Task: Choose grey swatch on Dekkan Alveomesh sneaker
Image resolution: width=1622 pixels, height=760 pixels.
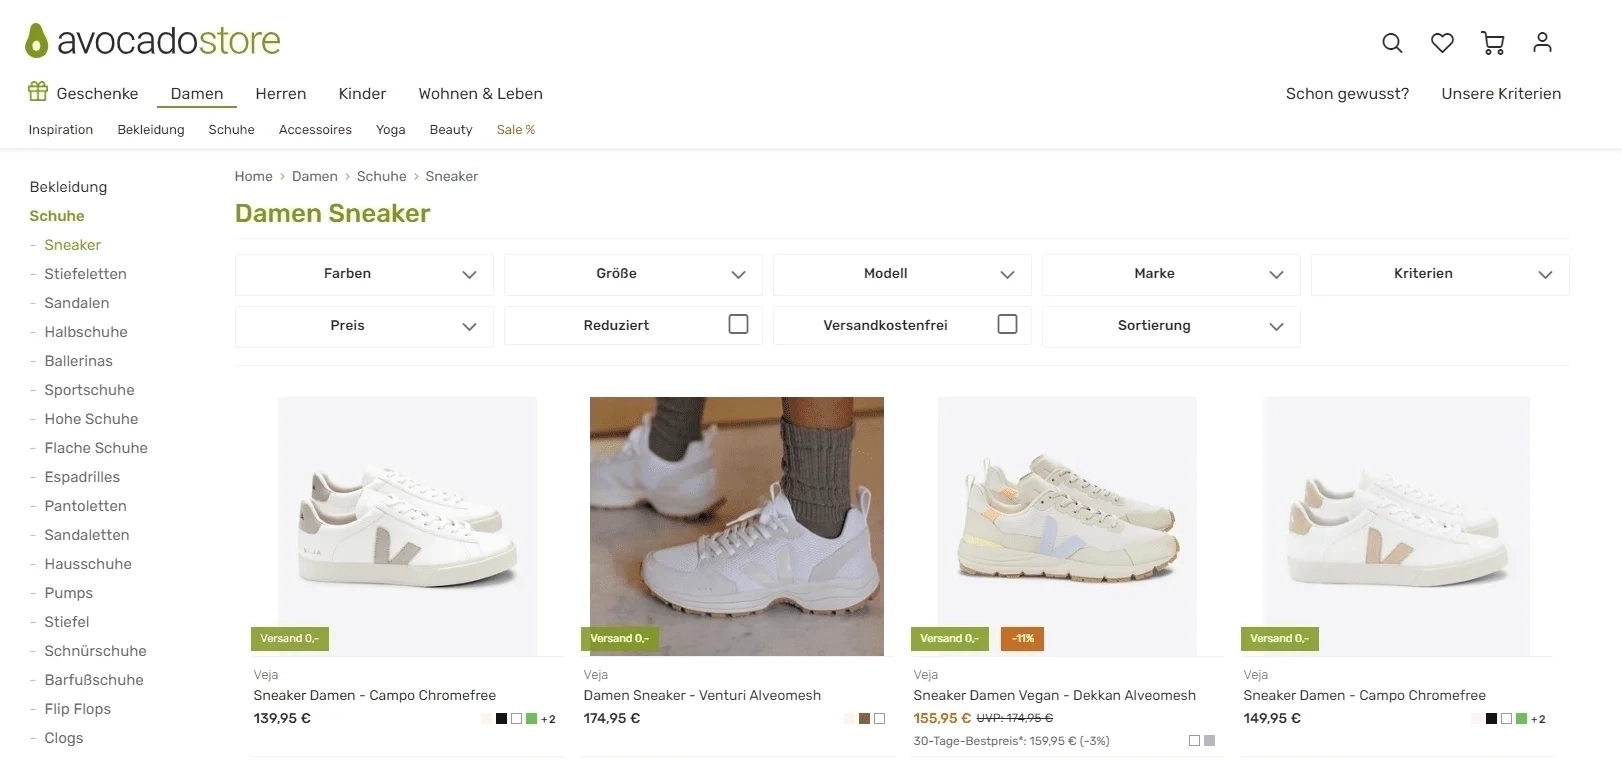Action: tap(1209, 741)
